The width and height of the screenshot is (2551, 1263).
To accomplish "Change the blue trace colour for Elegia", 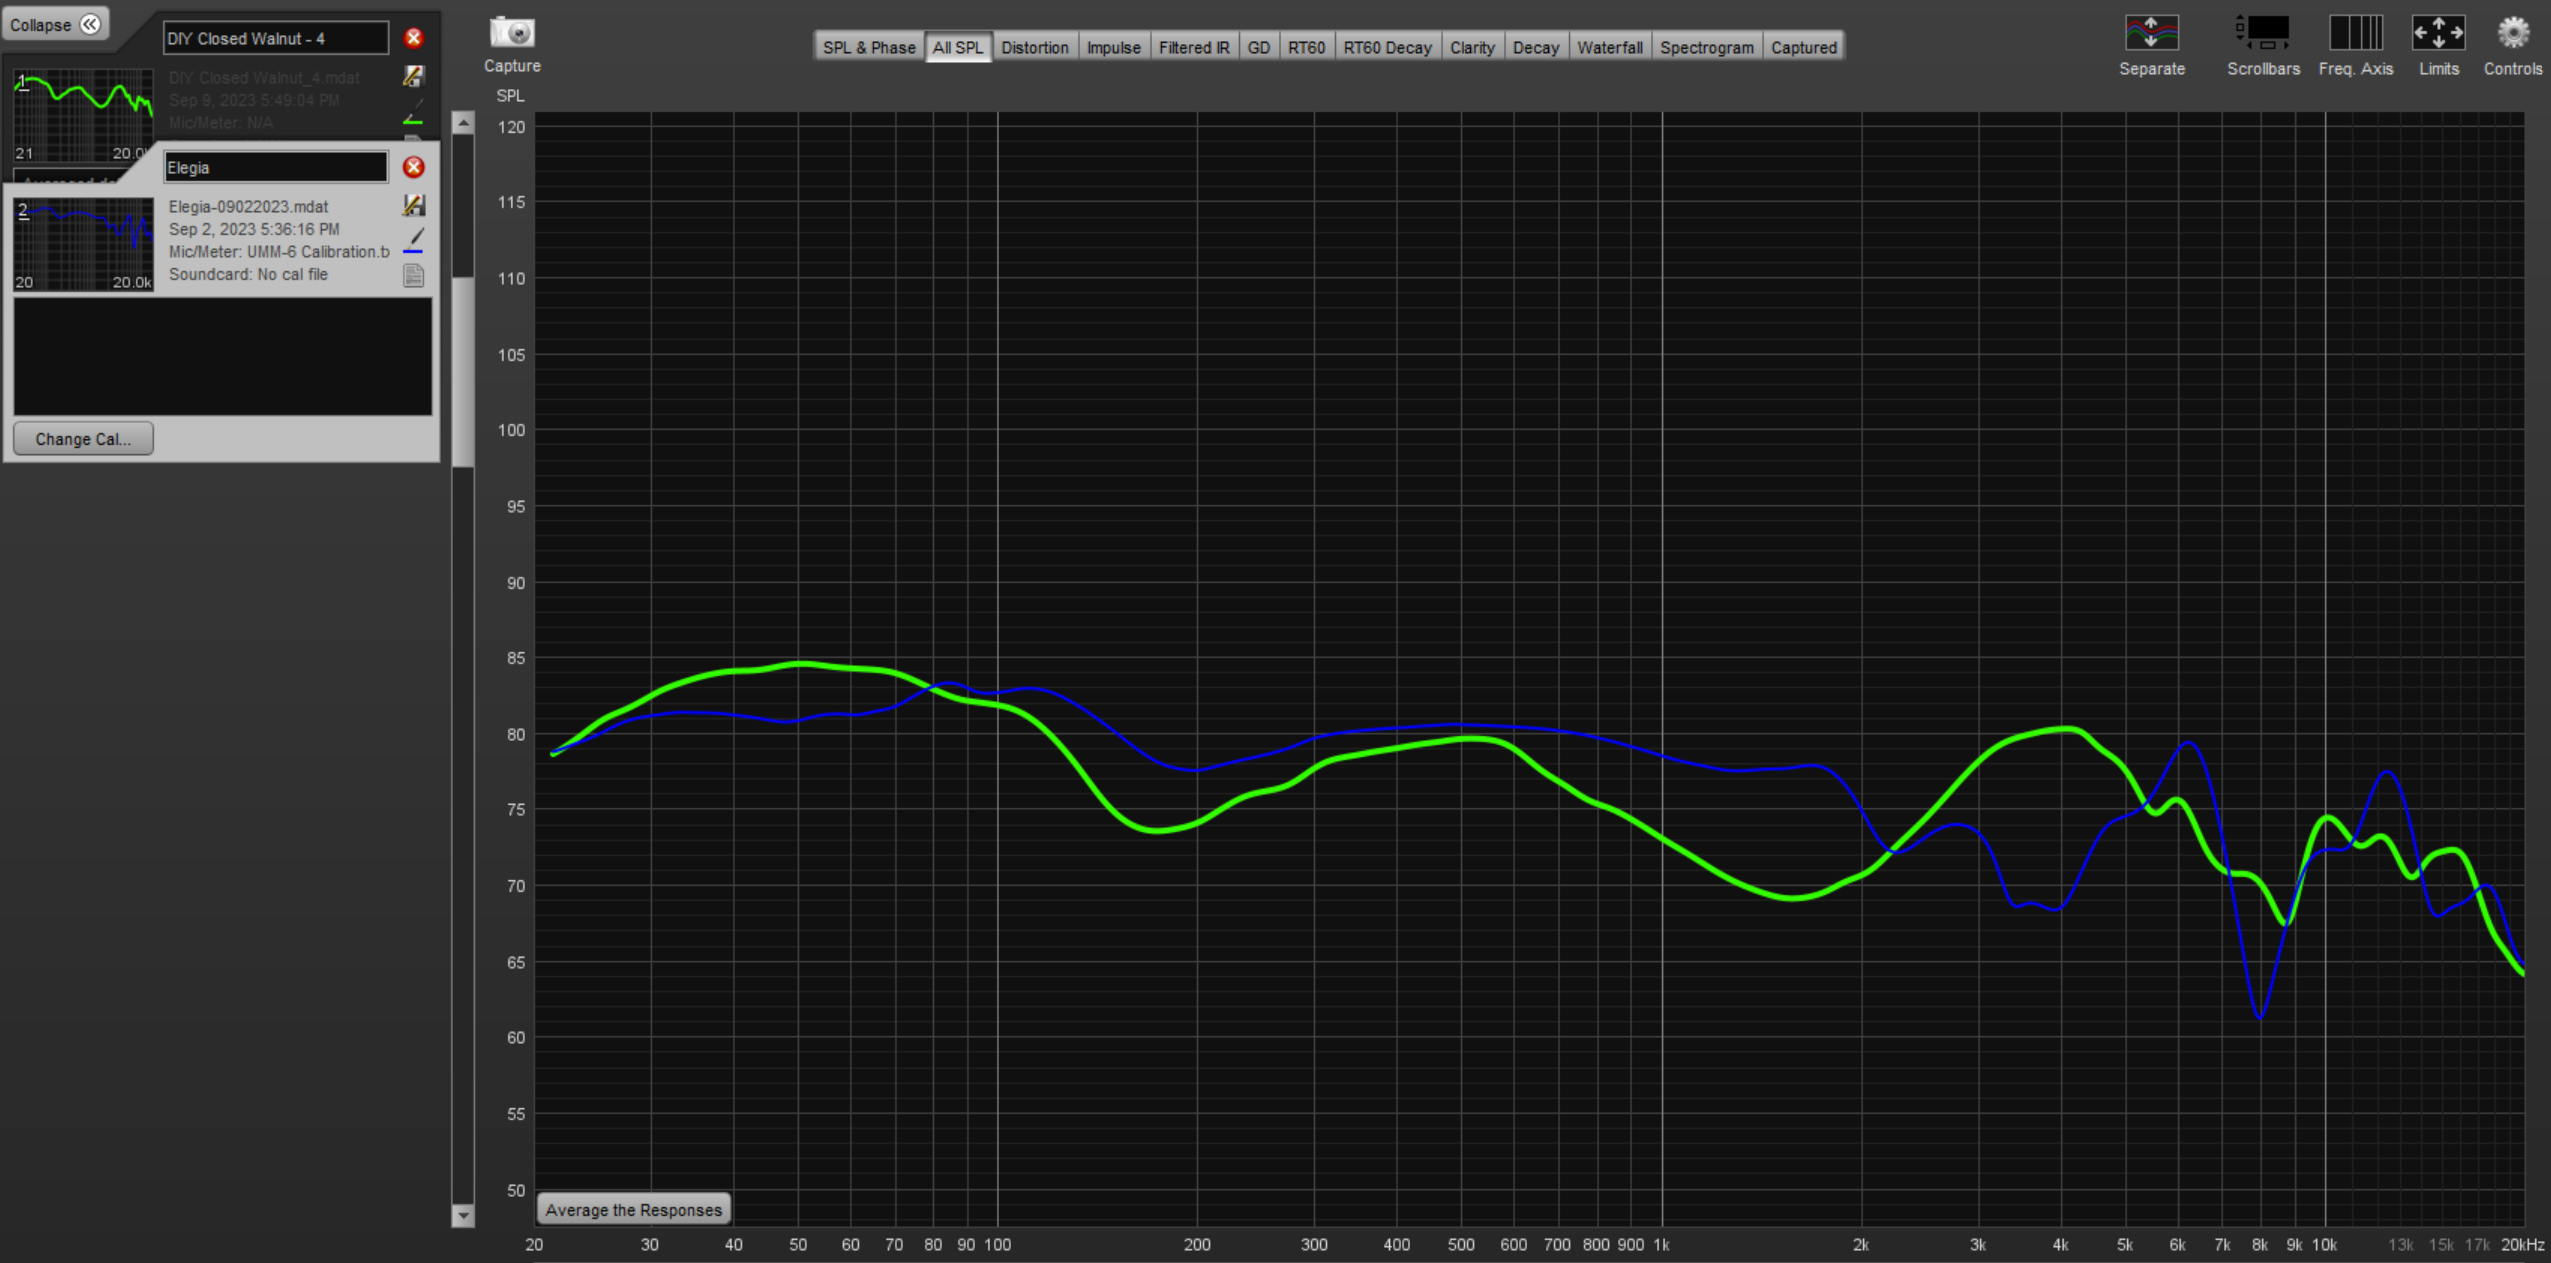I will pos(413,241).
